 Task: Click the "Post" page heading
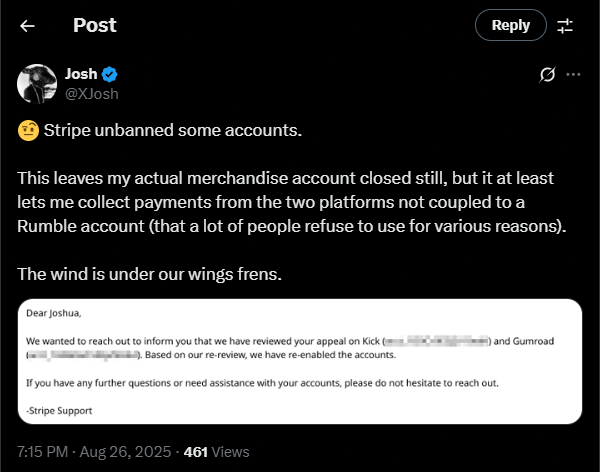tap(95, 26)
